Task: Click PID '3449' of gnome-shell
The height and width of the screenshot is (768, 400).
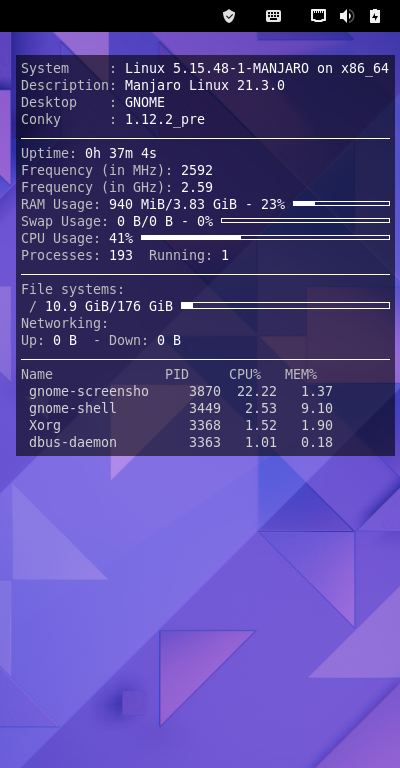Action: coord(205,408)
